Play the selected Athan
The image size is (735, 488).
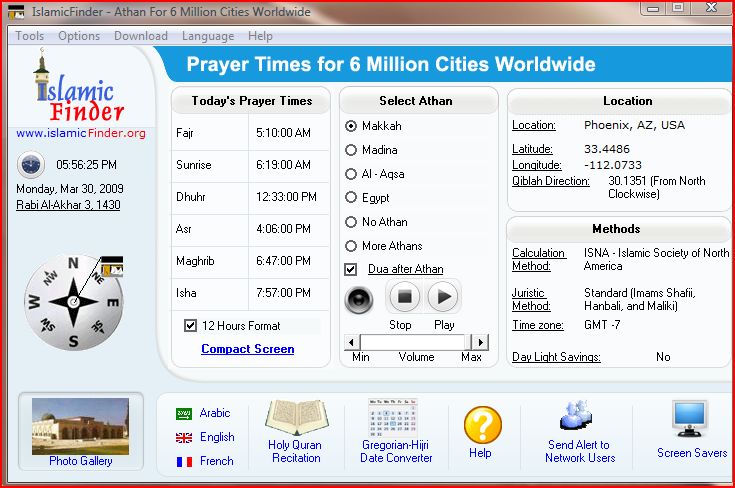442,296
